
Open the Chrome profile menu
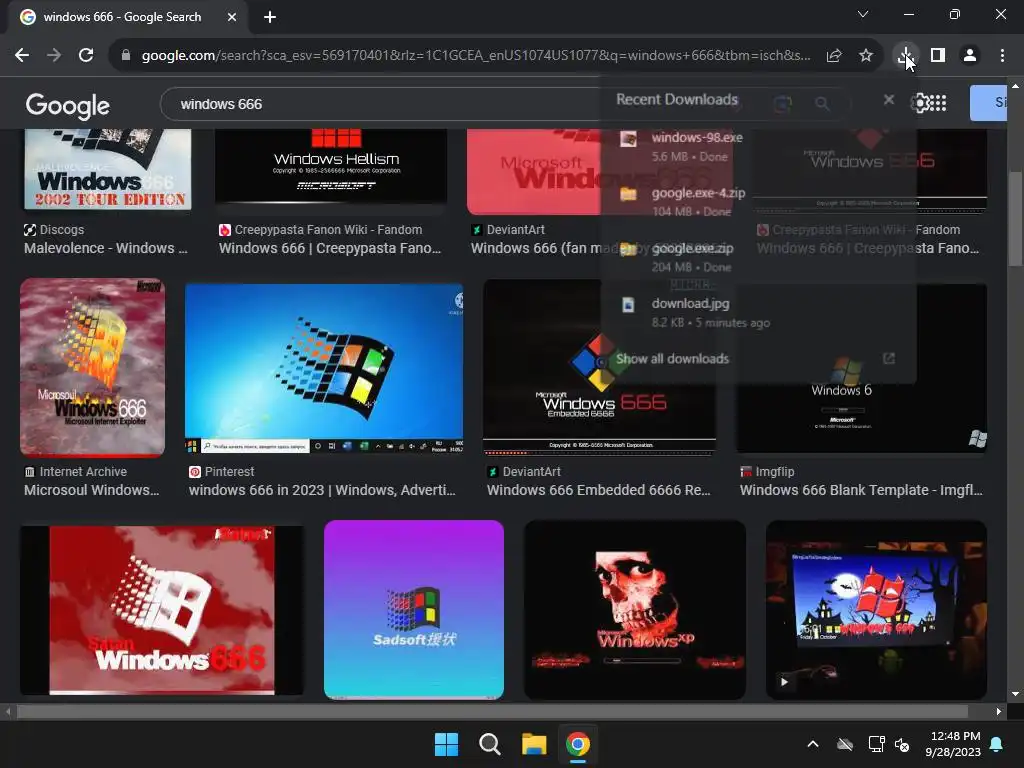[970, 56]
